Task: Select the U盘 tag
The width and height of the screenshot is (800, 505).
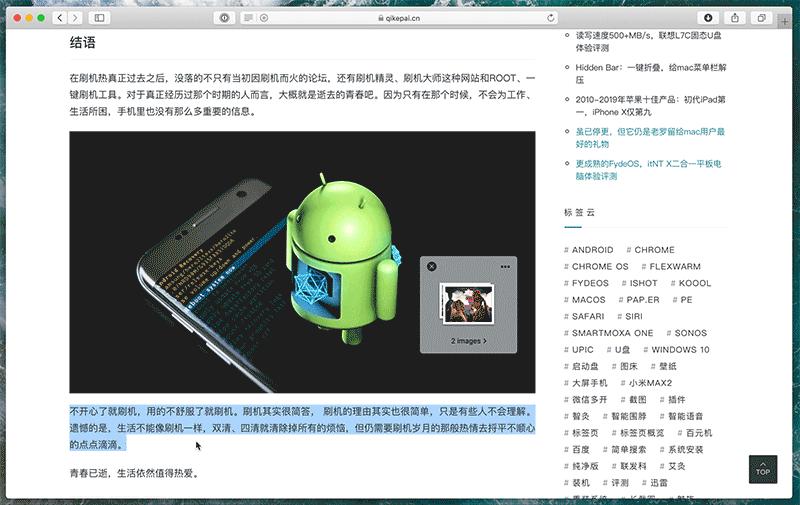Action: tap(618, 350)
